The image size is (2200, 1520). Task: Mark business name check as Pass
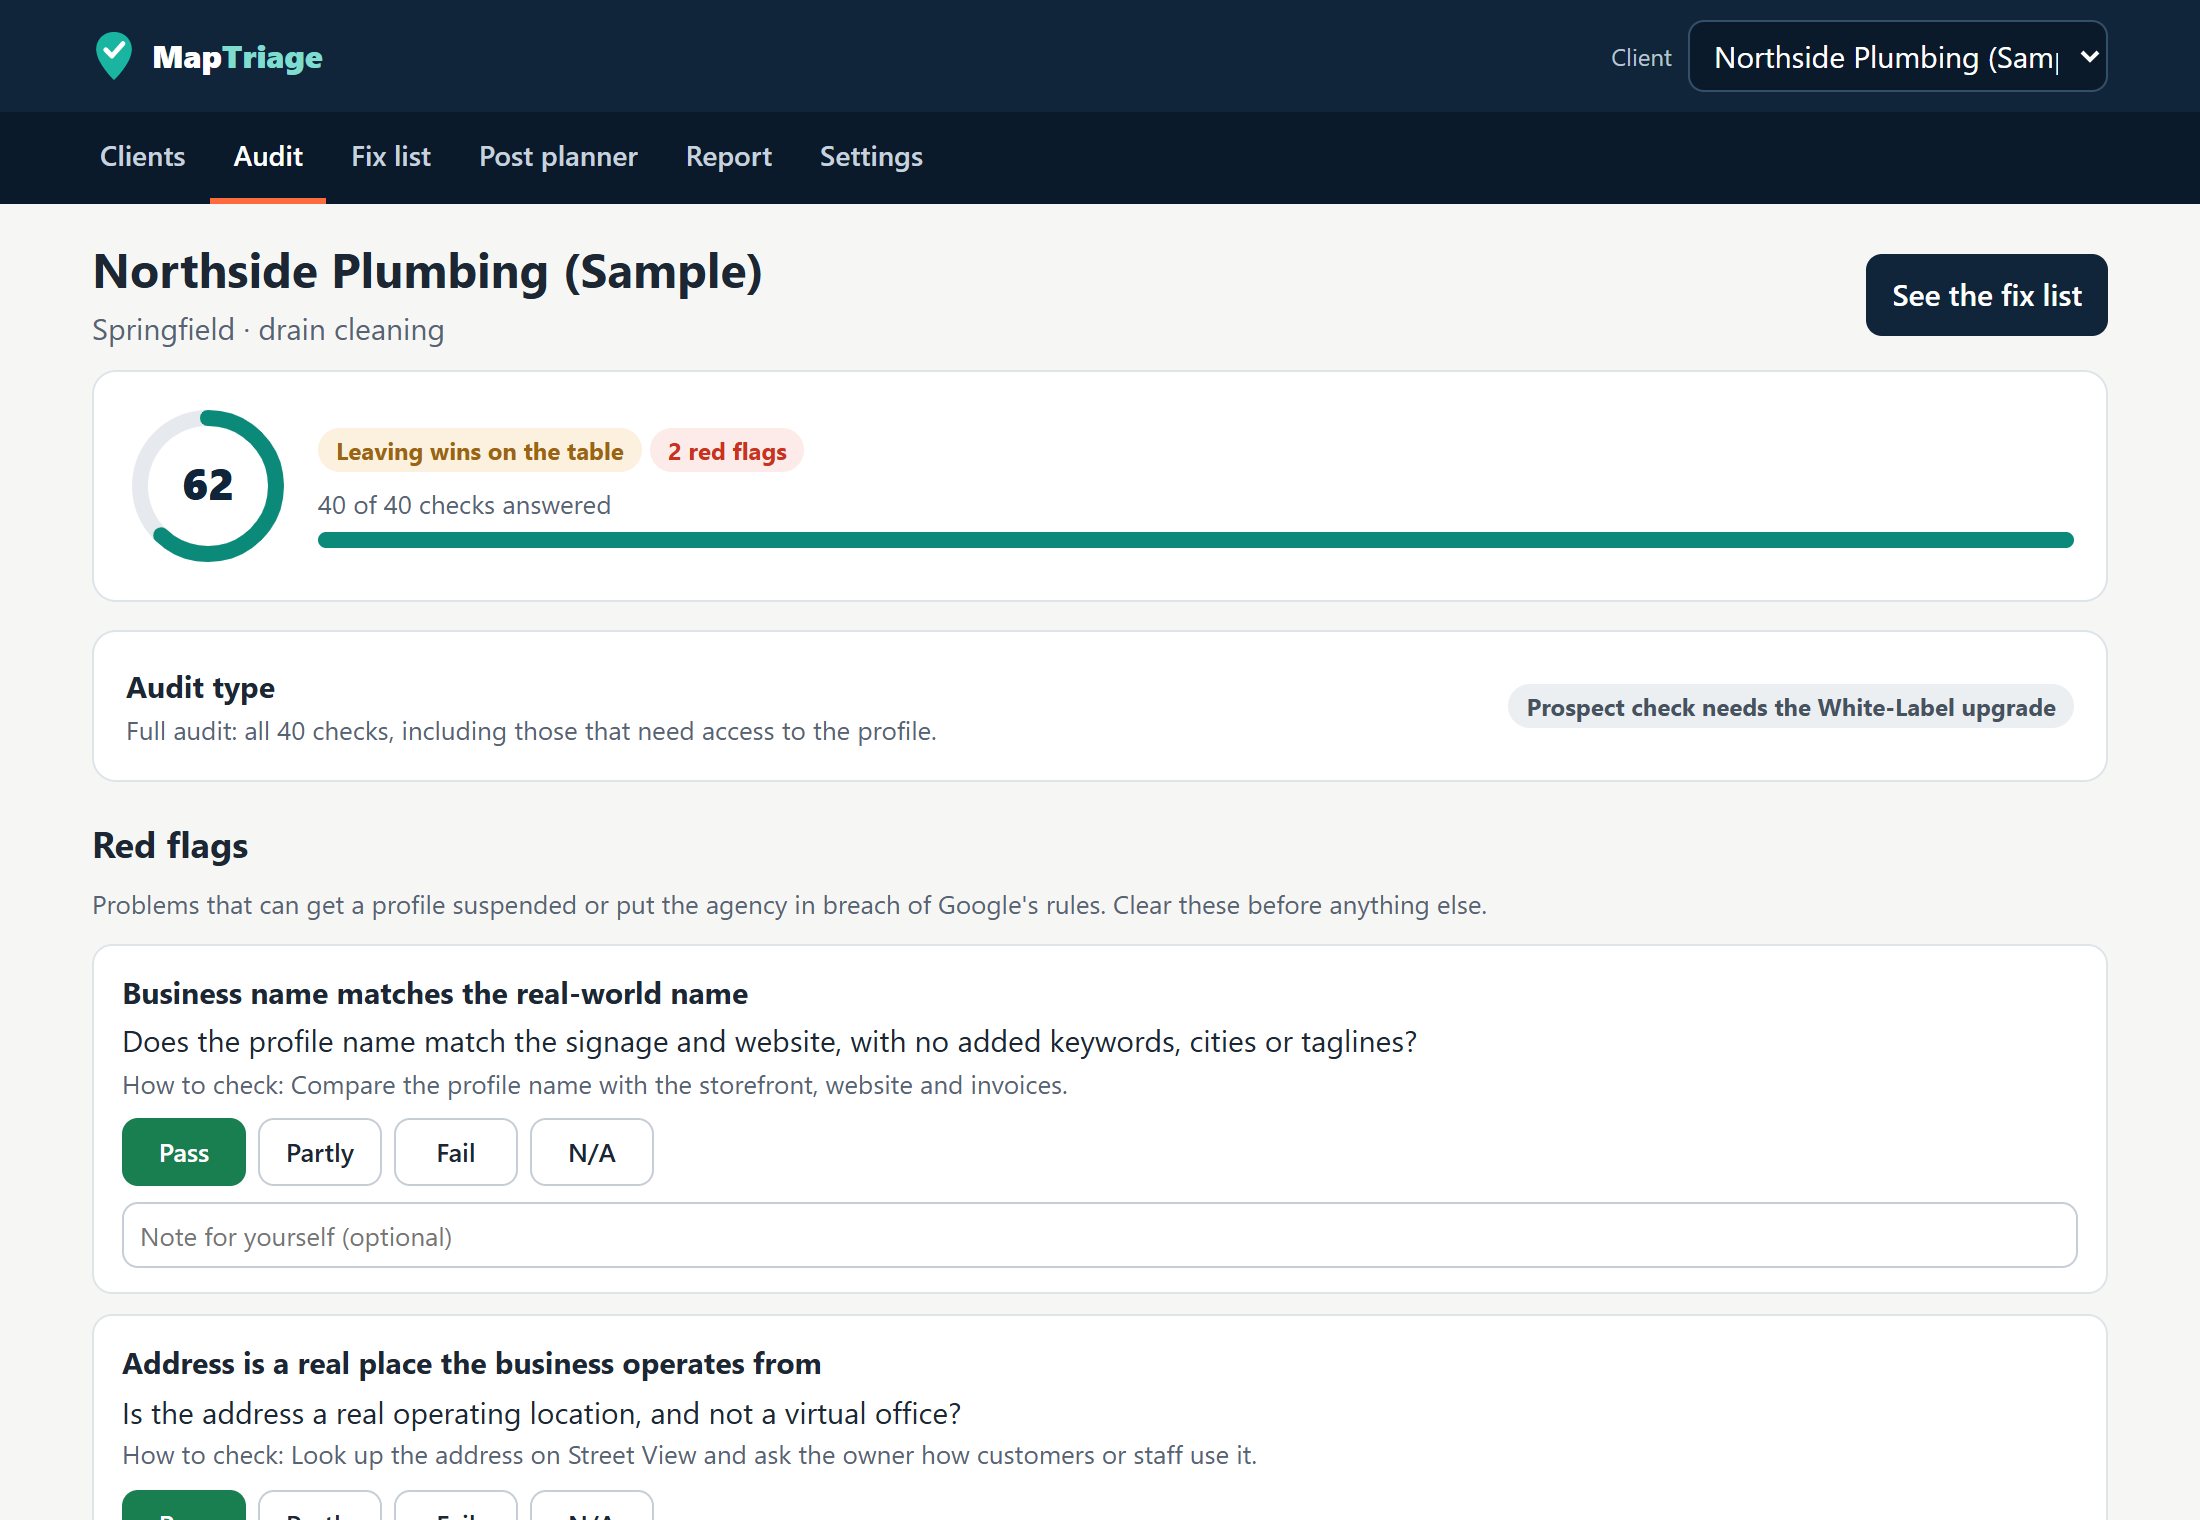coord(184,1152)
